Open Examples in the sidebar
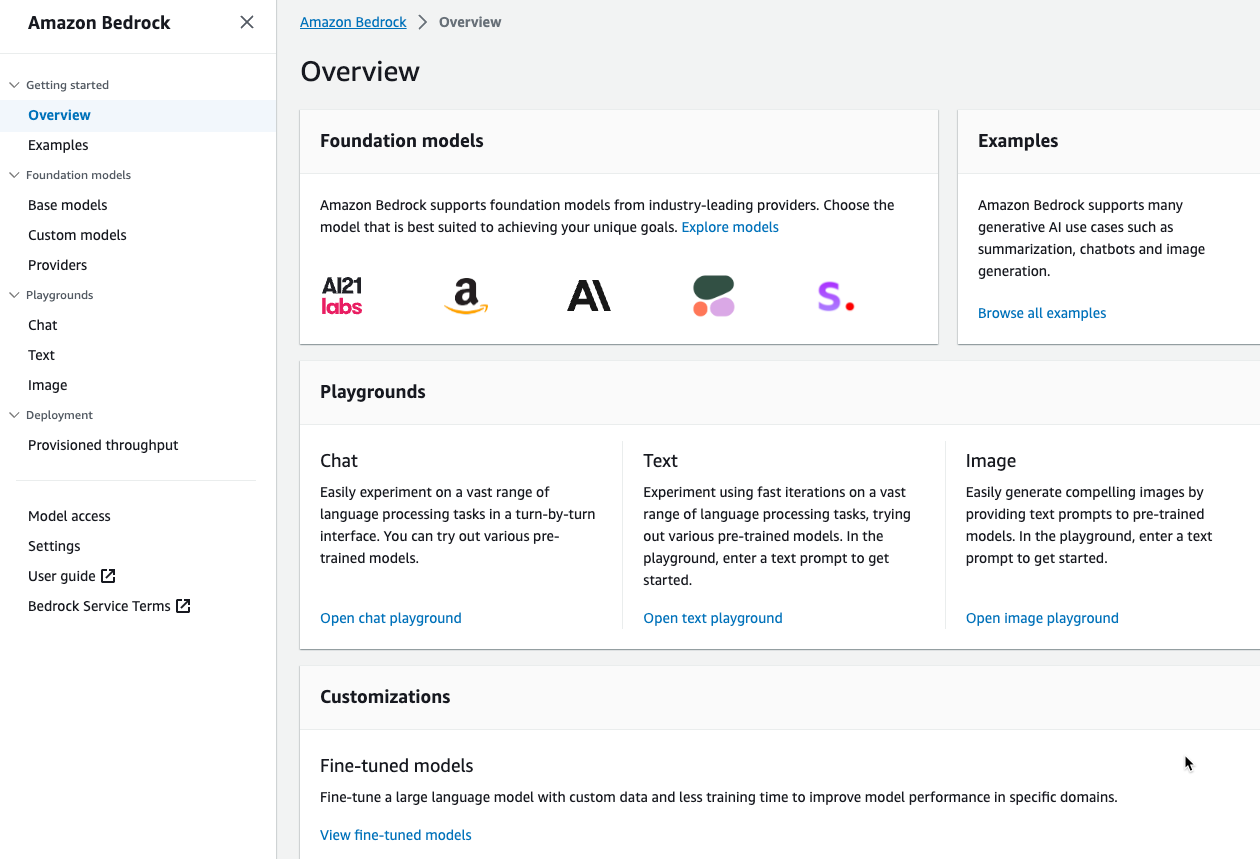The image size is (1260, 859). click(58, 145)
